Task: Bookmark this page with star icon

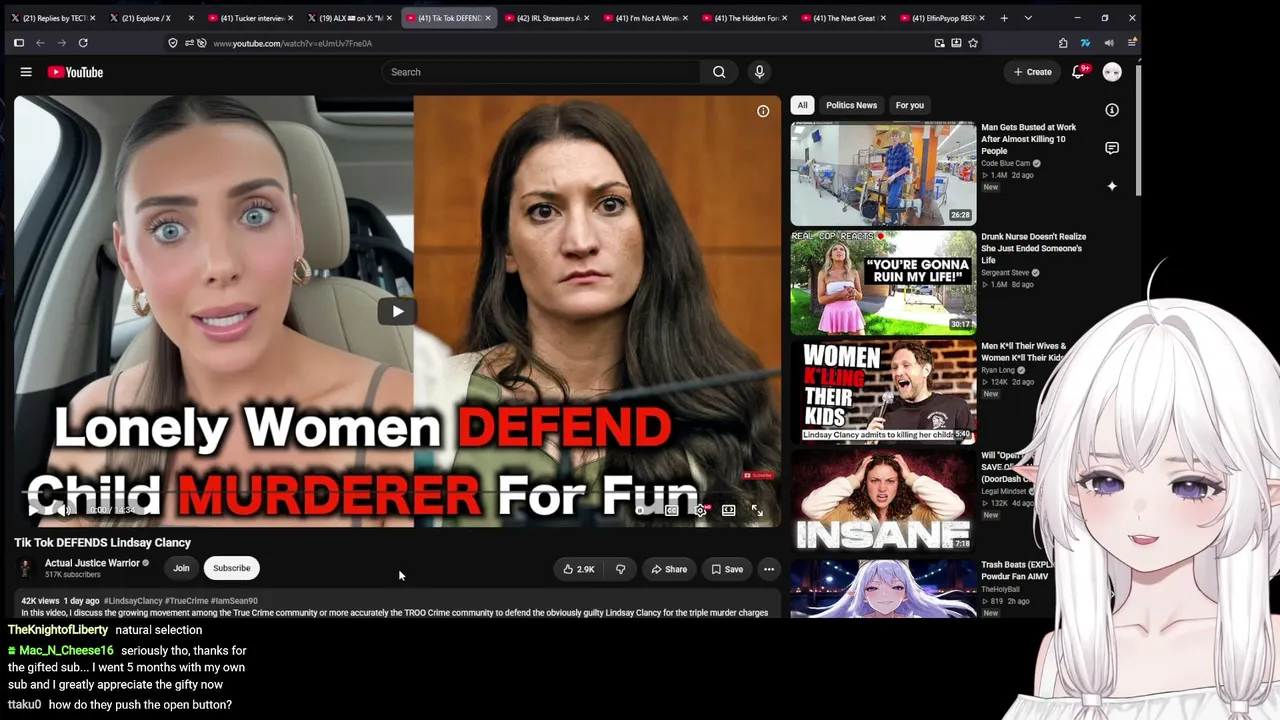Action: coord(973,43)
